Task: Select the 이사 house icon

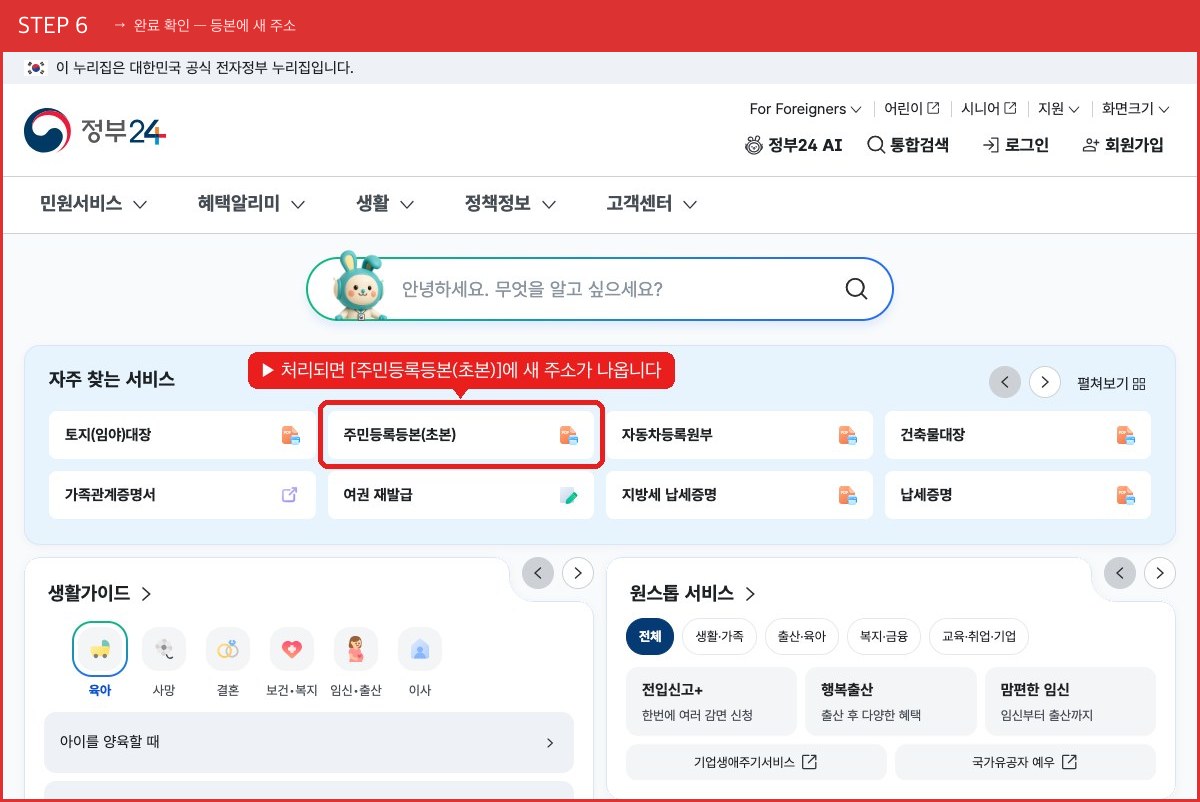Action: pyautogui.click(x=420, y=650)
